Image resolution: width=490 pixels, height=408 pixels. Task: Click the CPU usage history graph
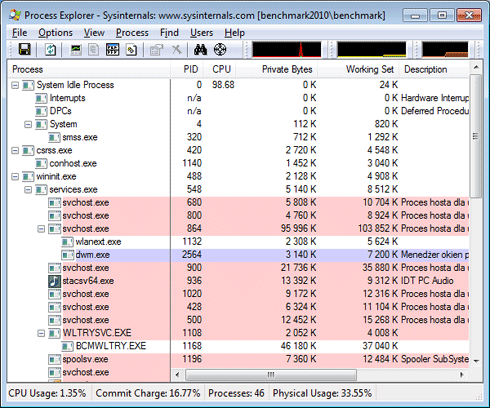[287, 49]
